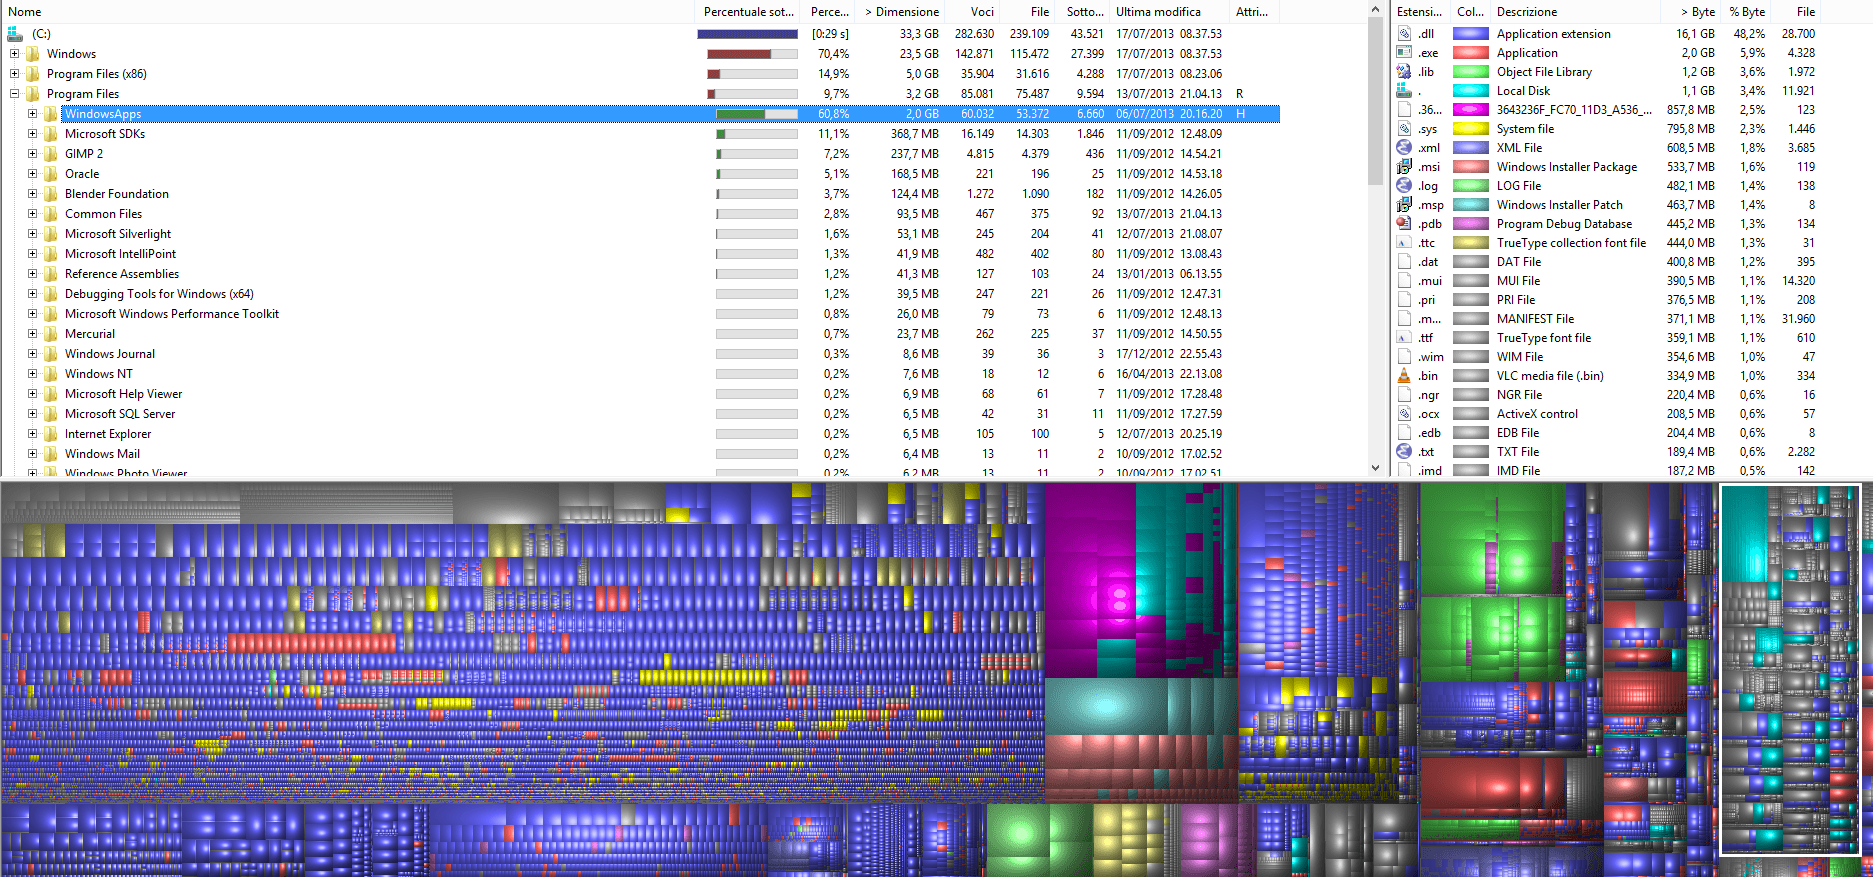Select the Microsoft Help Viewer row

pyautogui.click(x=640, y=394)
